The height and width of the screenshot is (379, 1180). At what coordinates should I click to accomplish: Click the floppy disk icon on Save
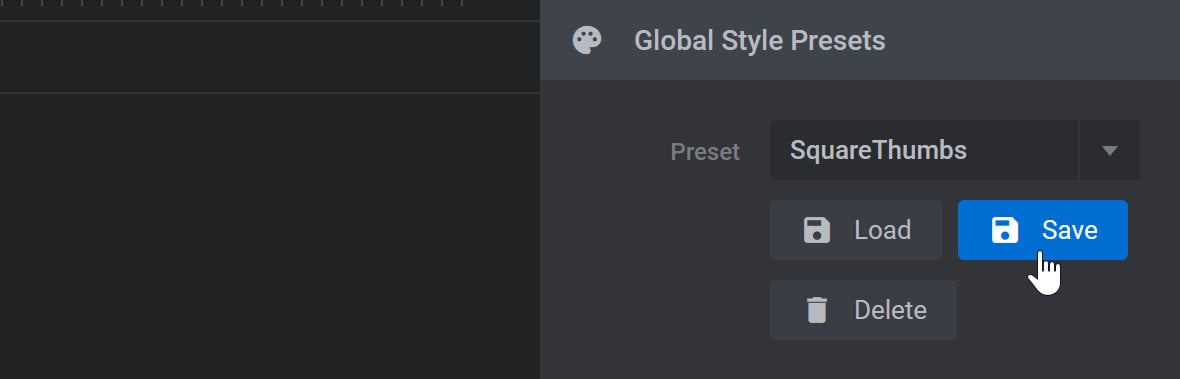click(1005, 230)
